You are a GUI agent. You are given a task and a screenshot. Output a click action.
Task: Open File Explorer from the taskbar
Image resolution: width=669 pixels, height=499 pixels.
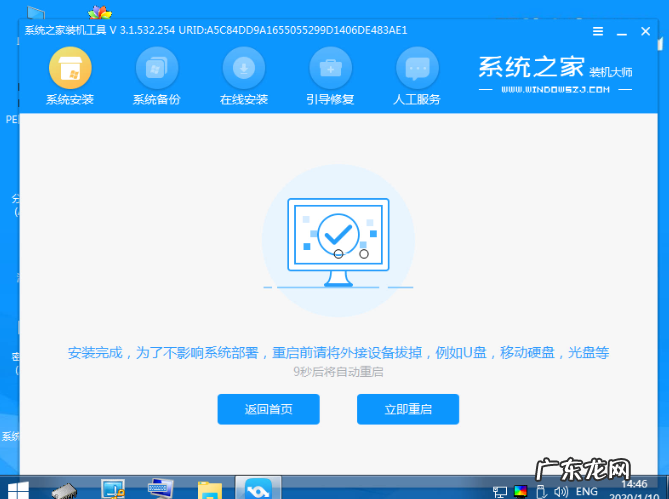[x=210, y=490]
